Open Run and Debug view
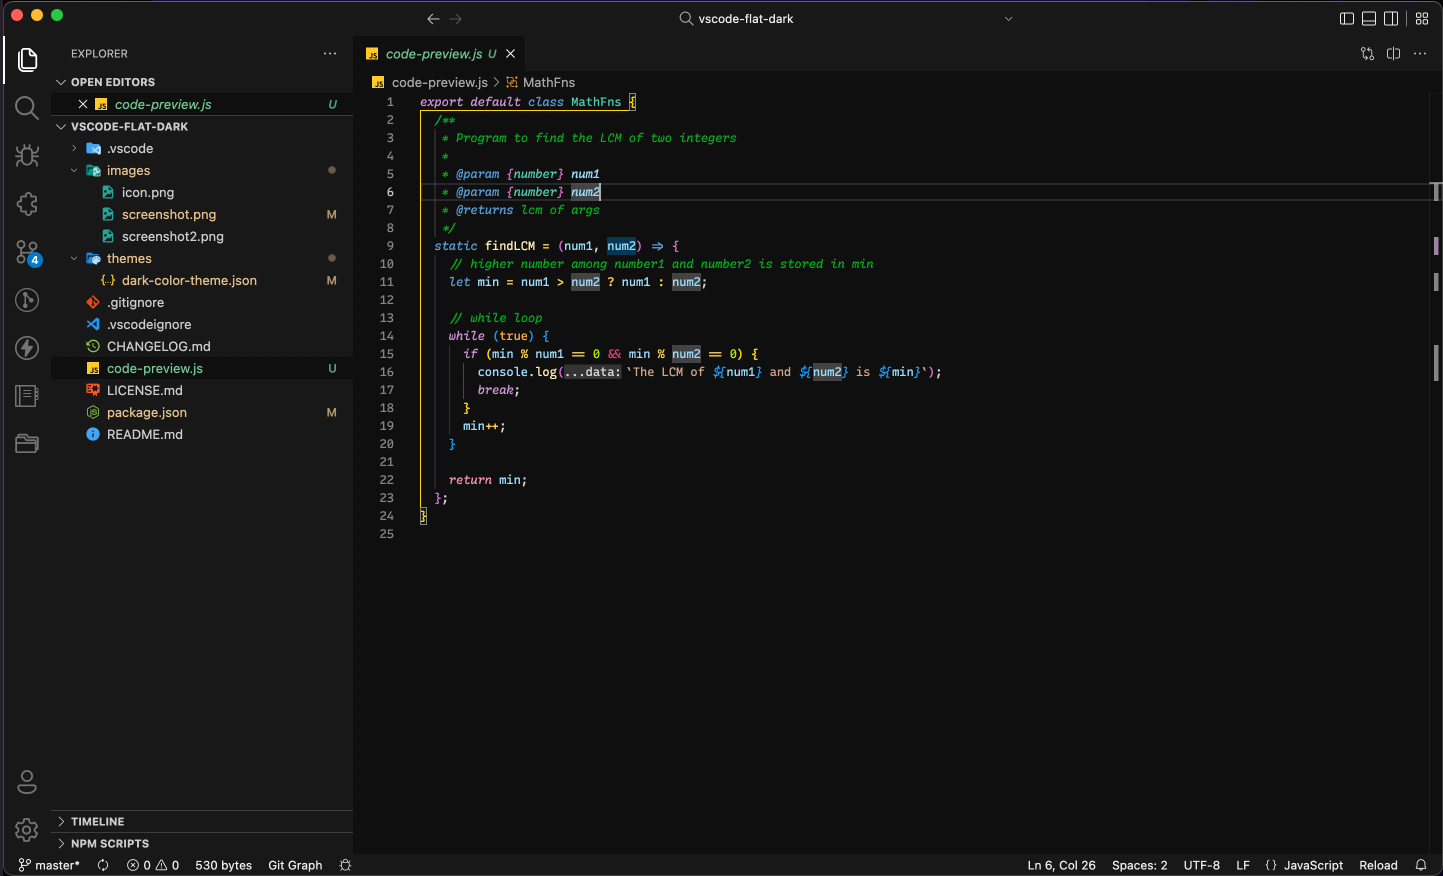1443x876 pixels. point(27,156)
